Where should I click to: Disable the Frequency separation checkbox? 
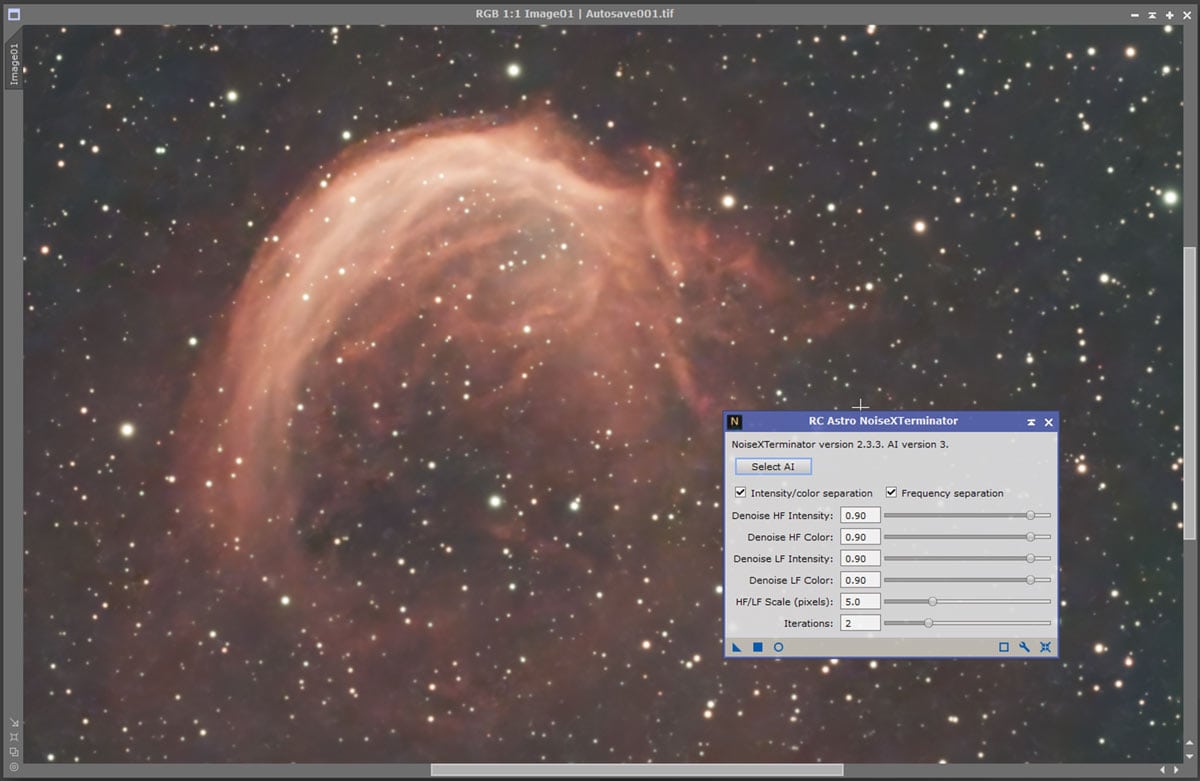(891, 493)
